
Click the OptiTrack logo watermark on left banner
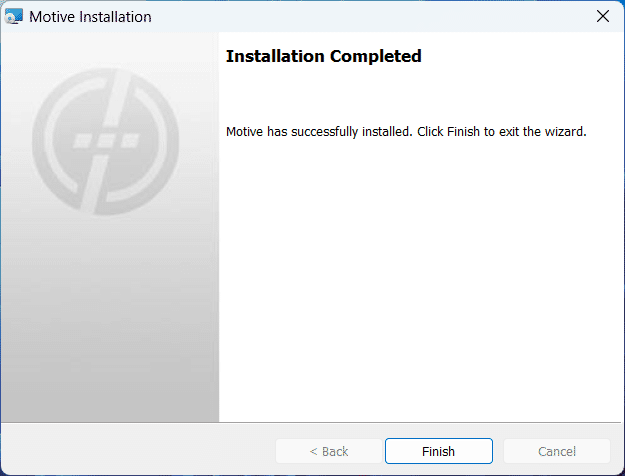click(x=105, y=141)
